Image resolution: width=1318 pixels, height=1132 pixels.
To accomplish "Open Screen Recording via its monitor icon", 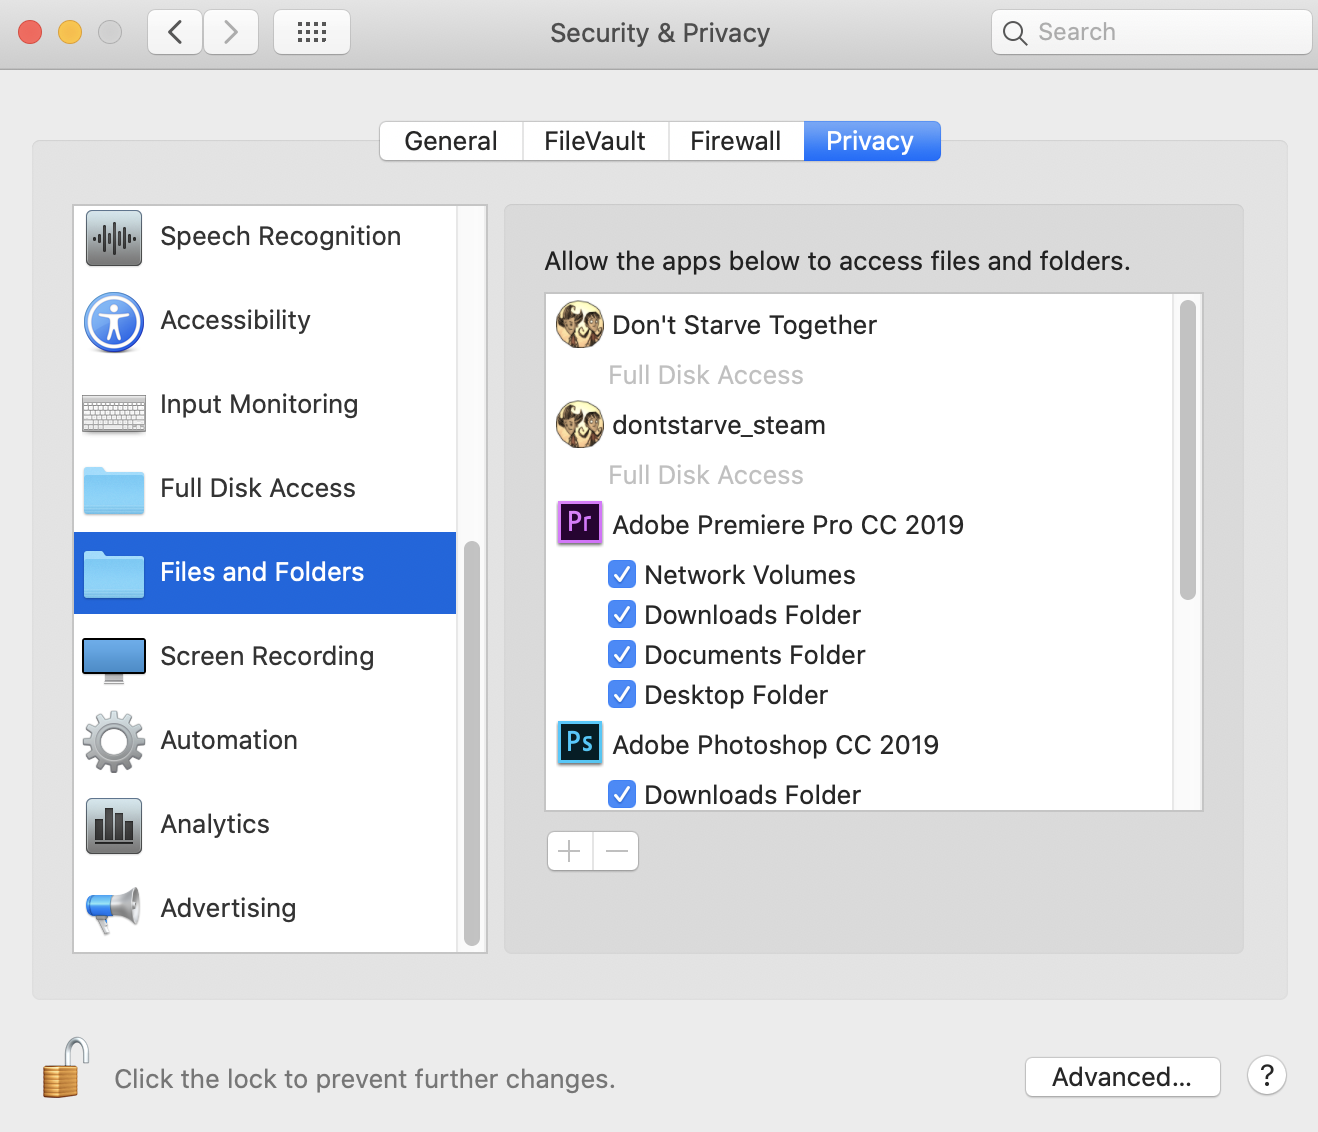I will click(114, 659).
